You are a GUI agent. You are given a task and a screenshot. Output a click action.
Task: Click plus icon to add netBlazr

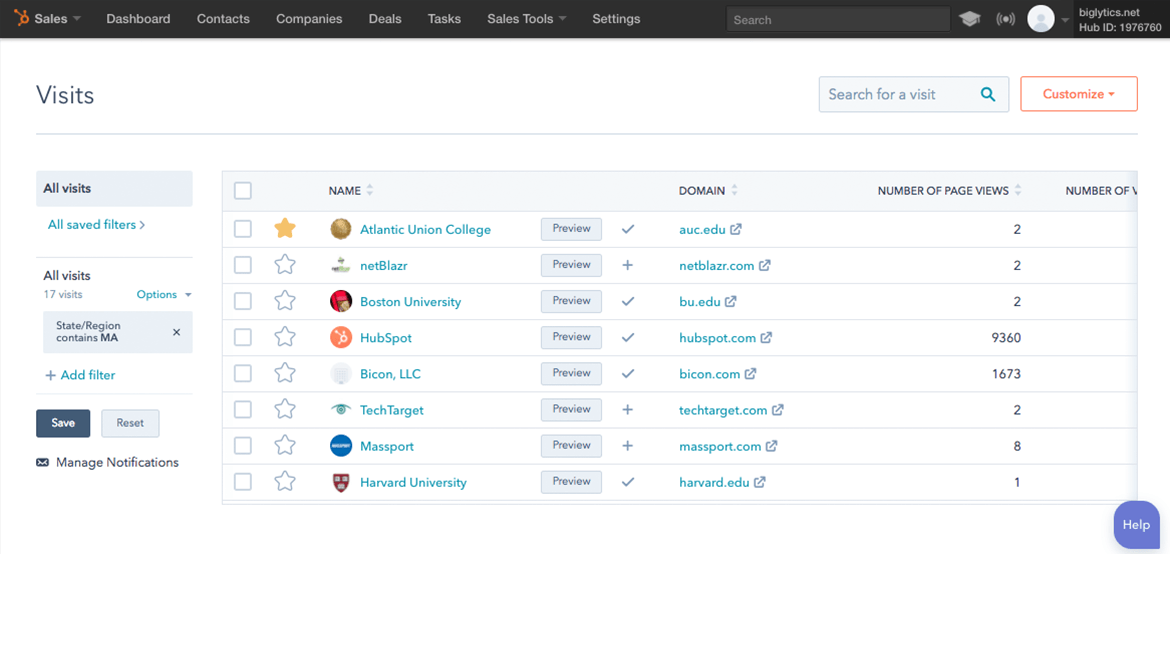628,265
